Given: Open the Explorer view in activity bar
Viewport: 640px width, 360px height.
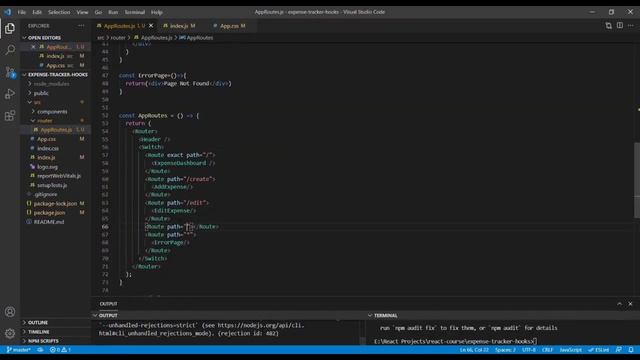Looking at the screenshot, I should pos(10,28).
